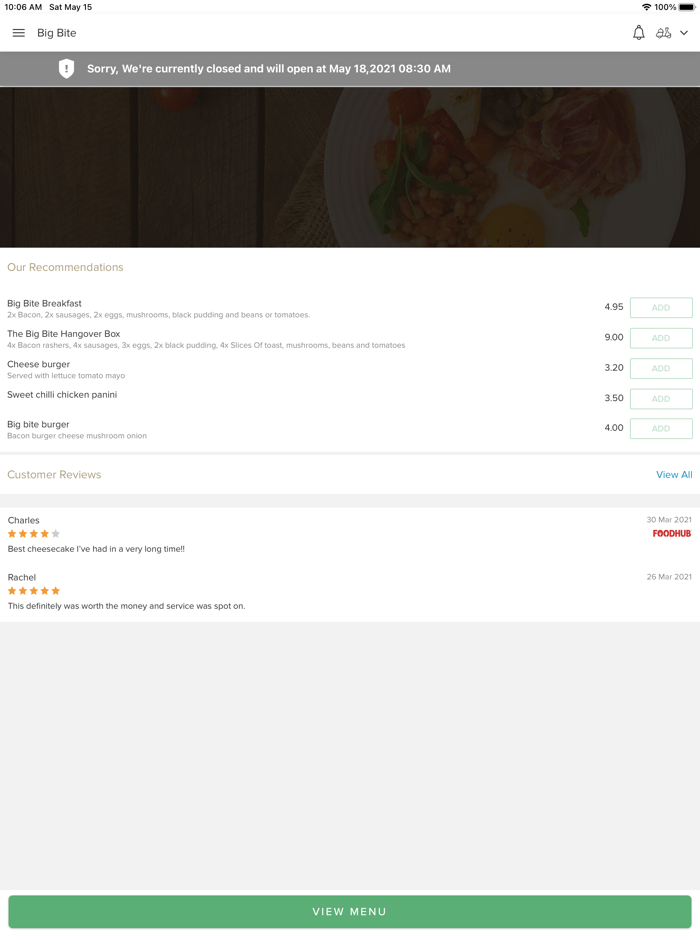Image resolution: width=700 pixels, height=934 pixels.
Task: Open Rachel's customer review
Action: click(x=126, y=606)
